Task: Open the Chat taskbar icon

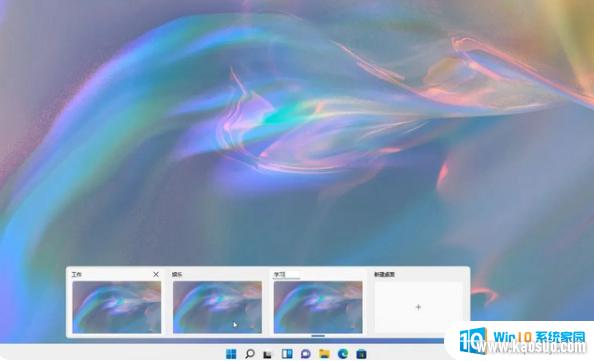Action: 305,354
